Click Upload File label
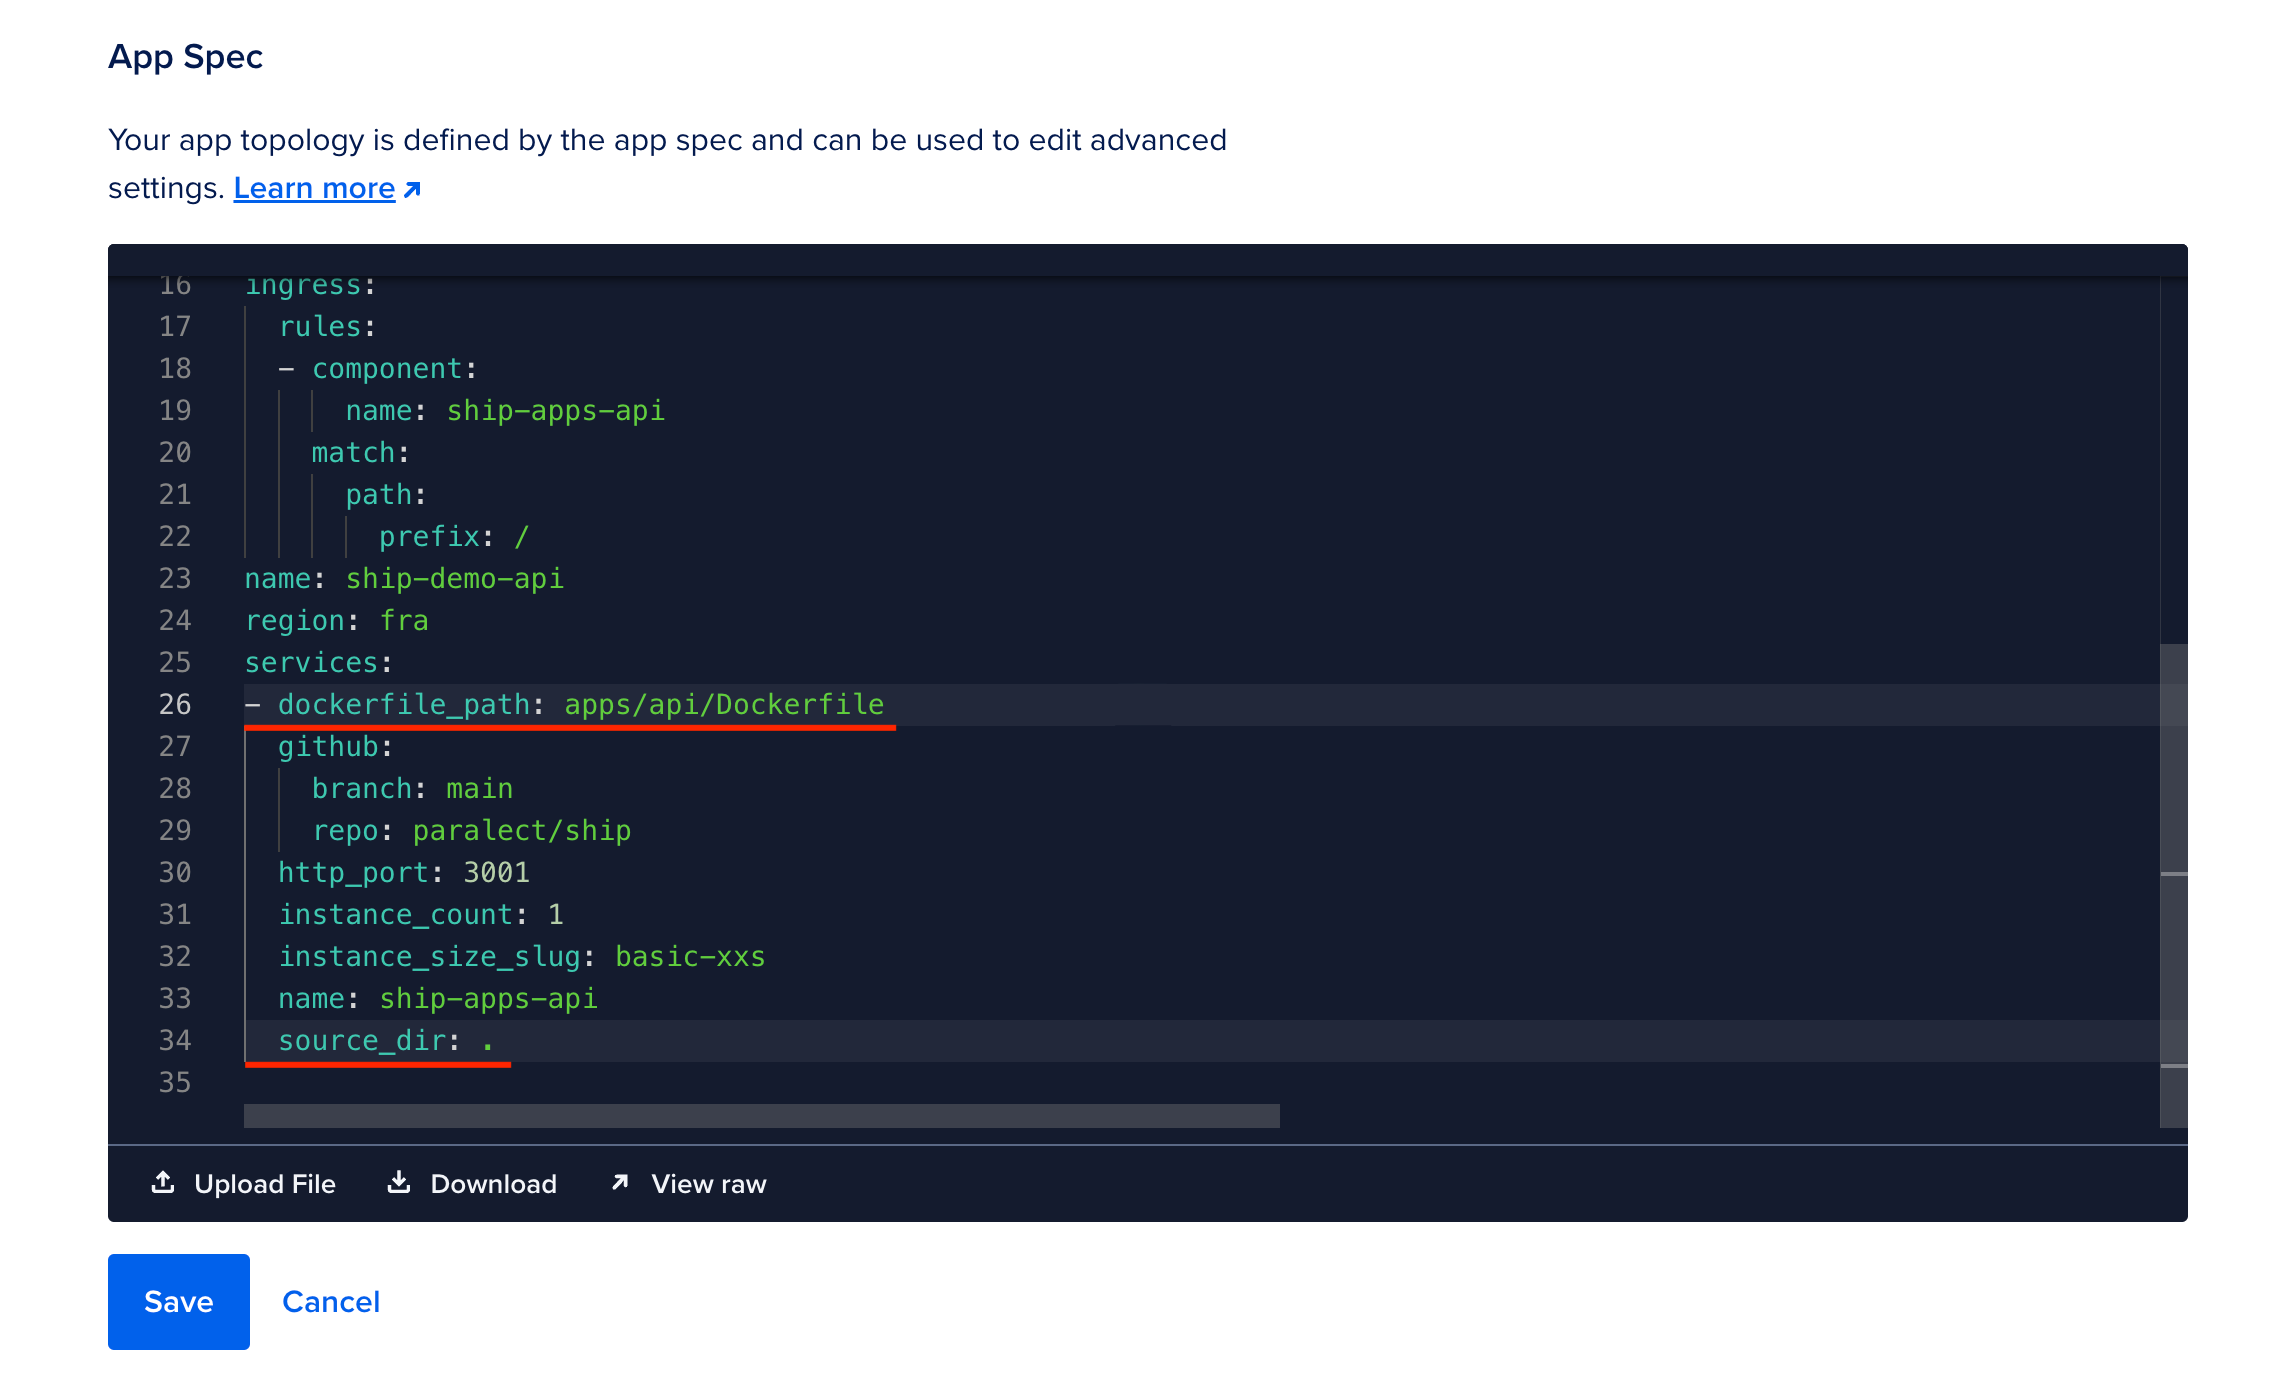This screenshot has height=1378, width=2296. click(x=265, y=1184)
